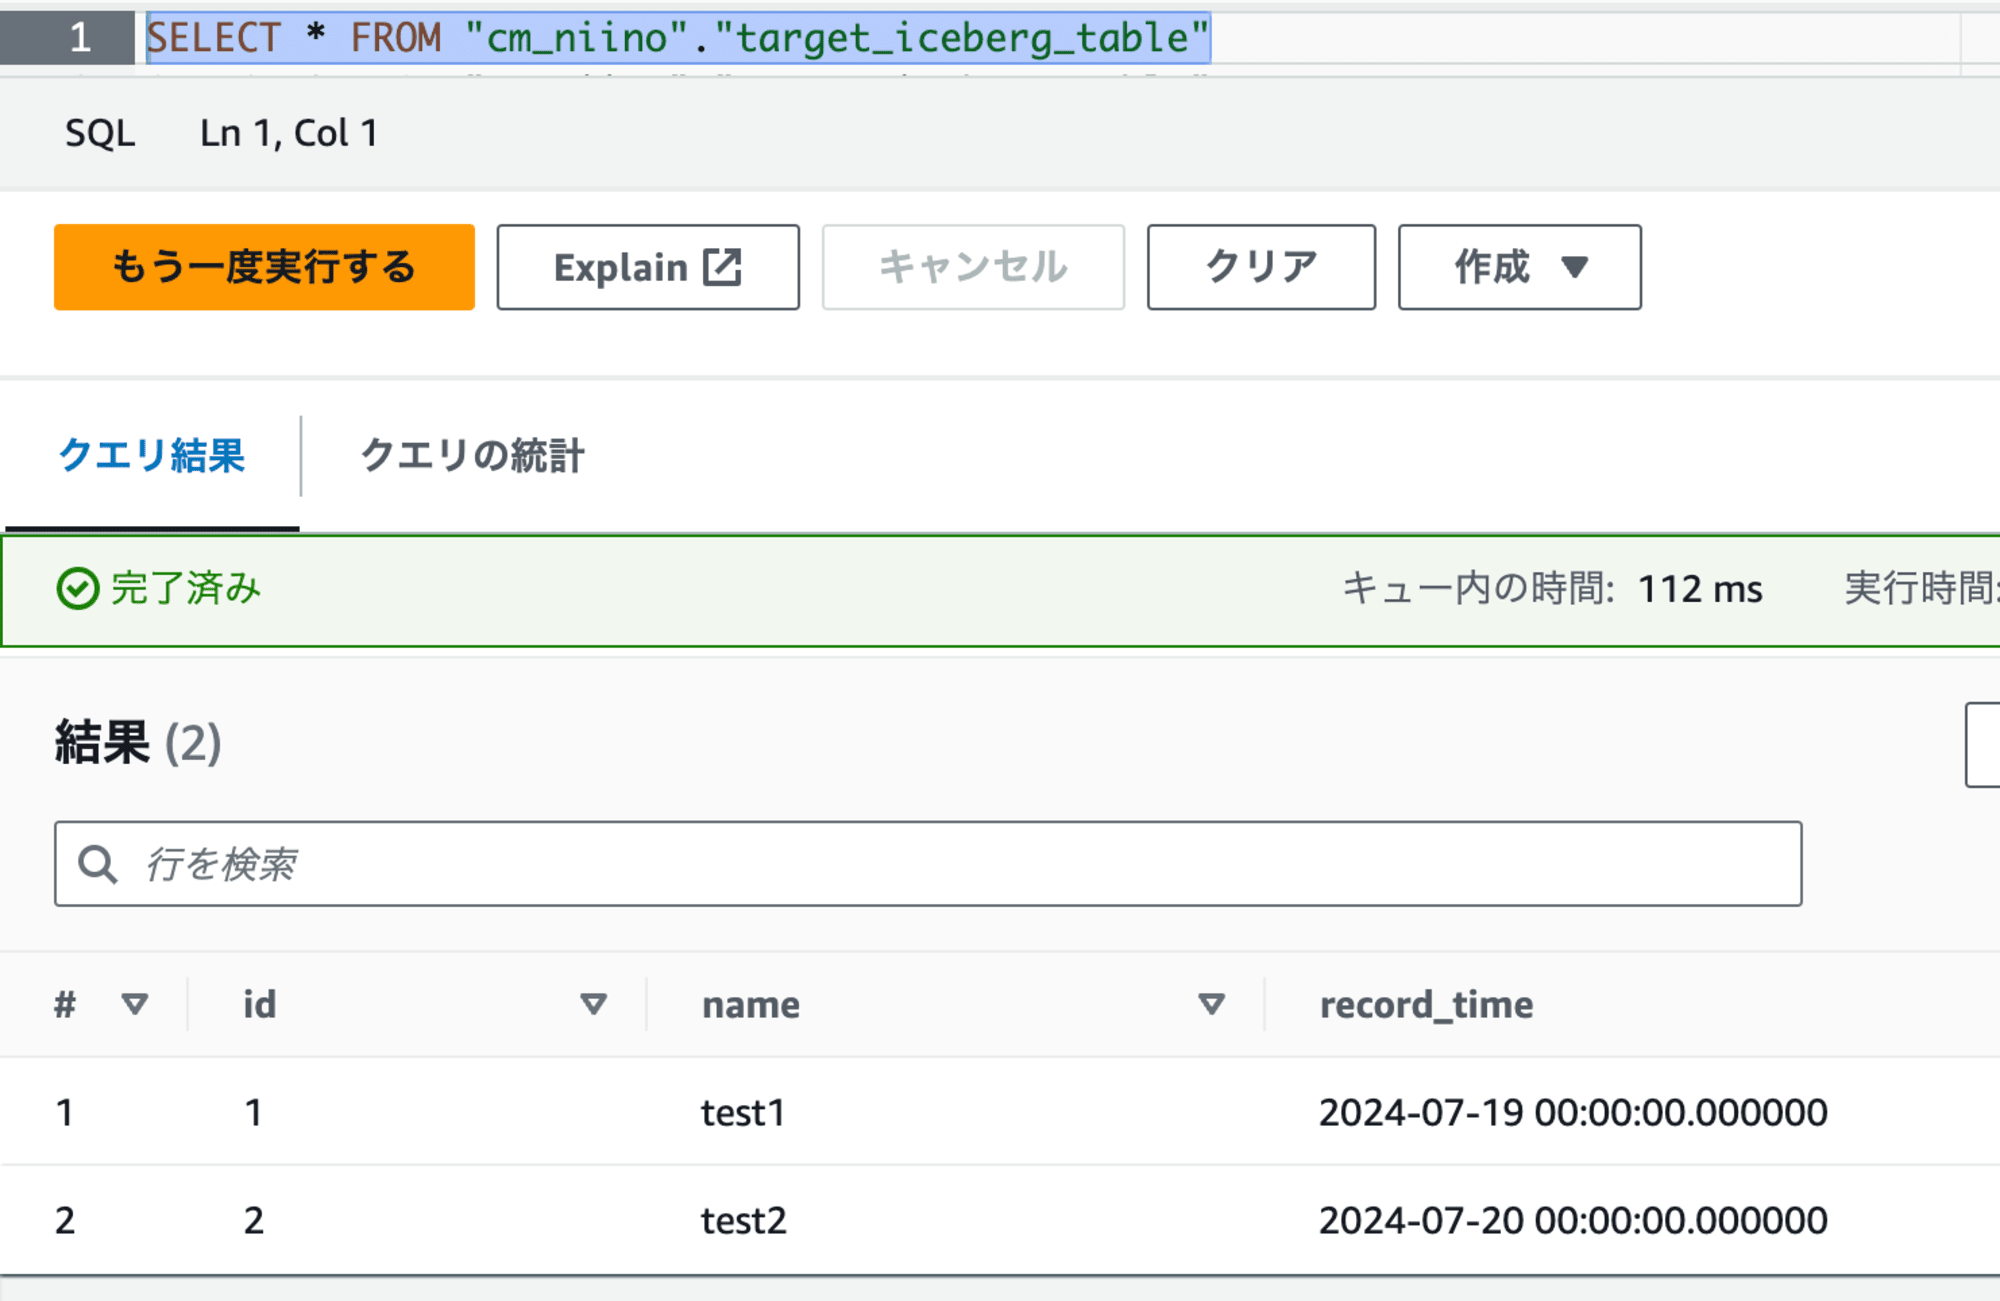
Task: Click the magnifier icon in row search
Action: (97, 864)
